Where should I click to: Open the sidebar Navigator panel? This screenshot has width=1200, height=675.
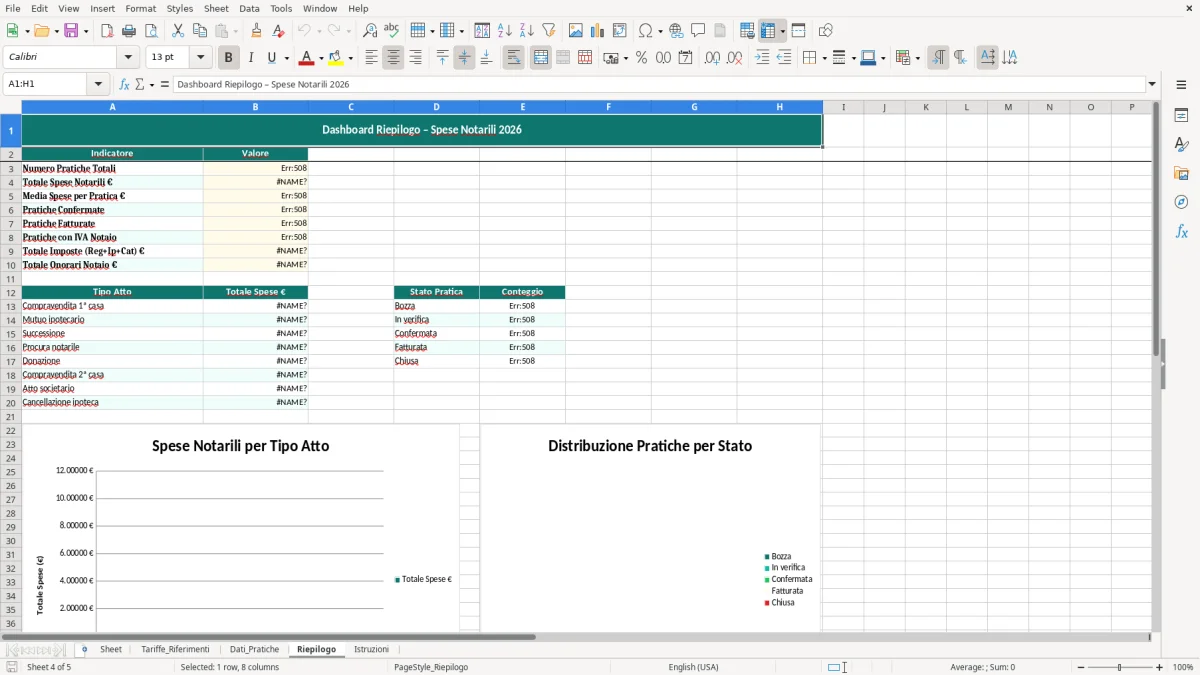(1181, 202)
